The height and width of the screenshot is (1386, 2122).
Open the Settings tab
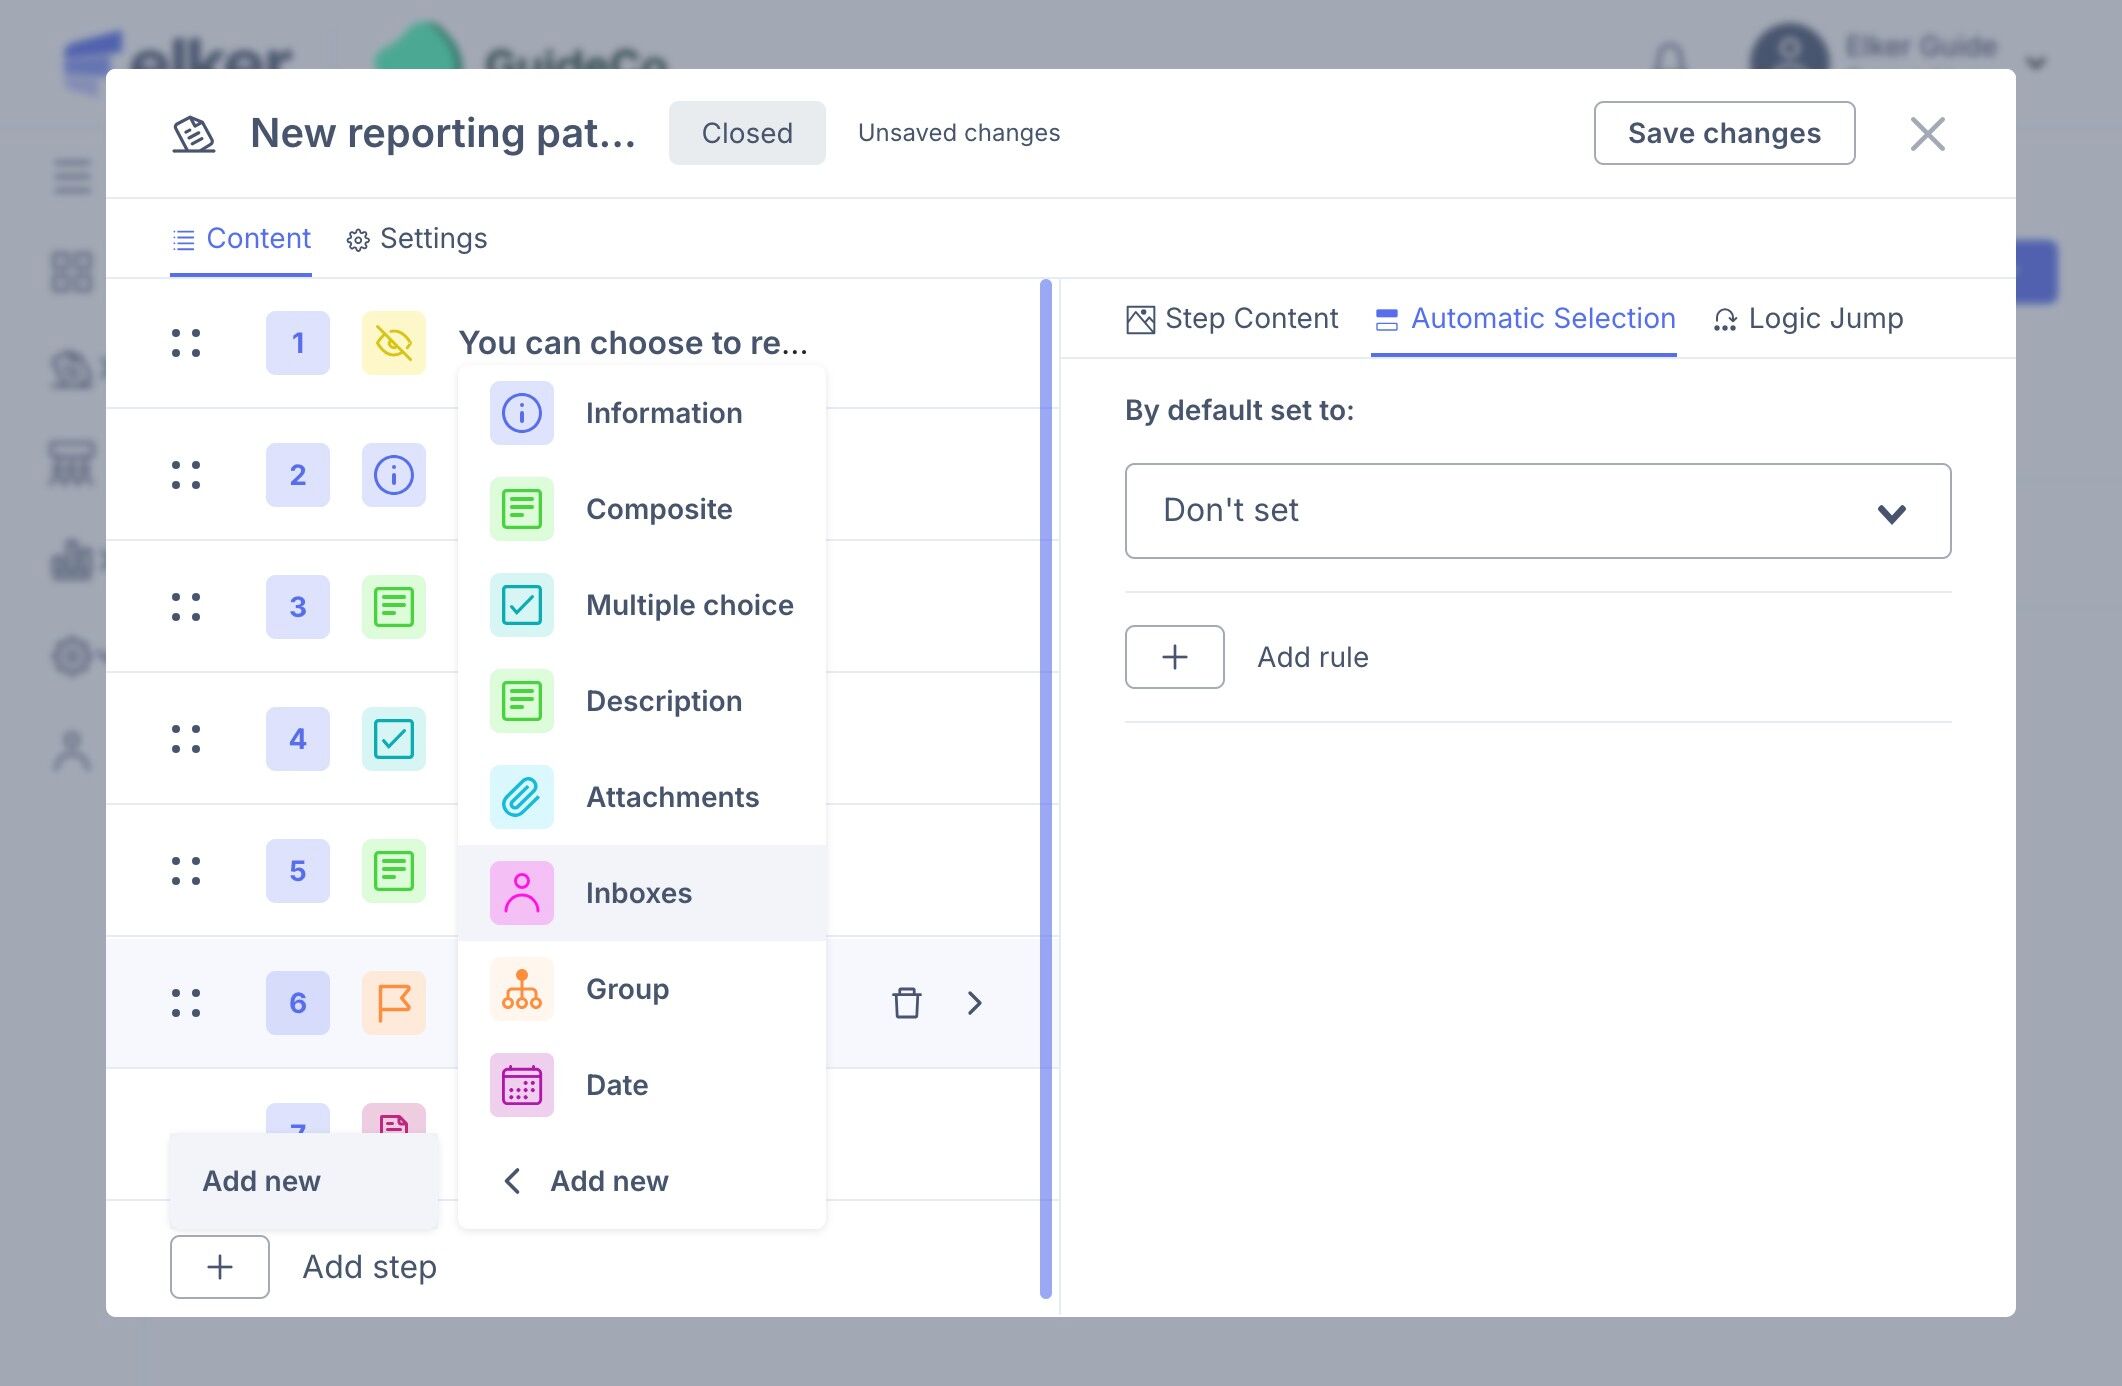pyautogui.click(x=417, y=239)
